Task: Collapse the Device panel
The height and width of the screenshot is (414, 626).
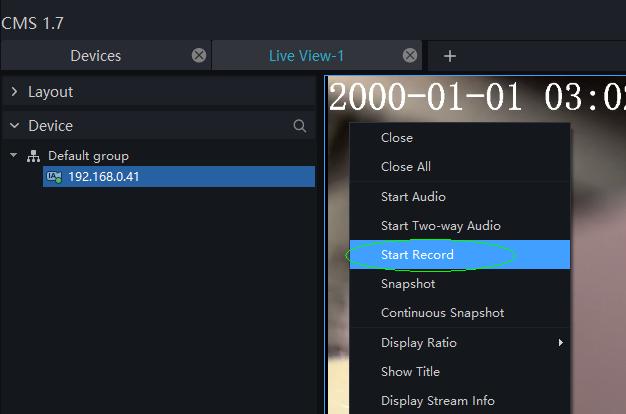Action: point(15,126)
